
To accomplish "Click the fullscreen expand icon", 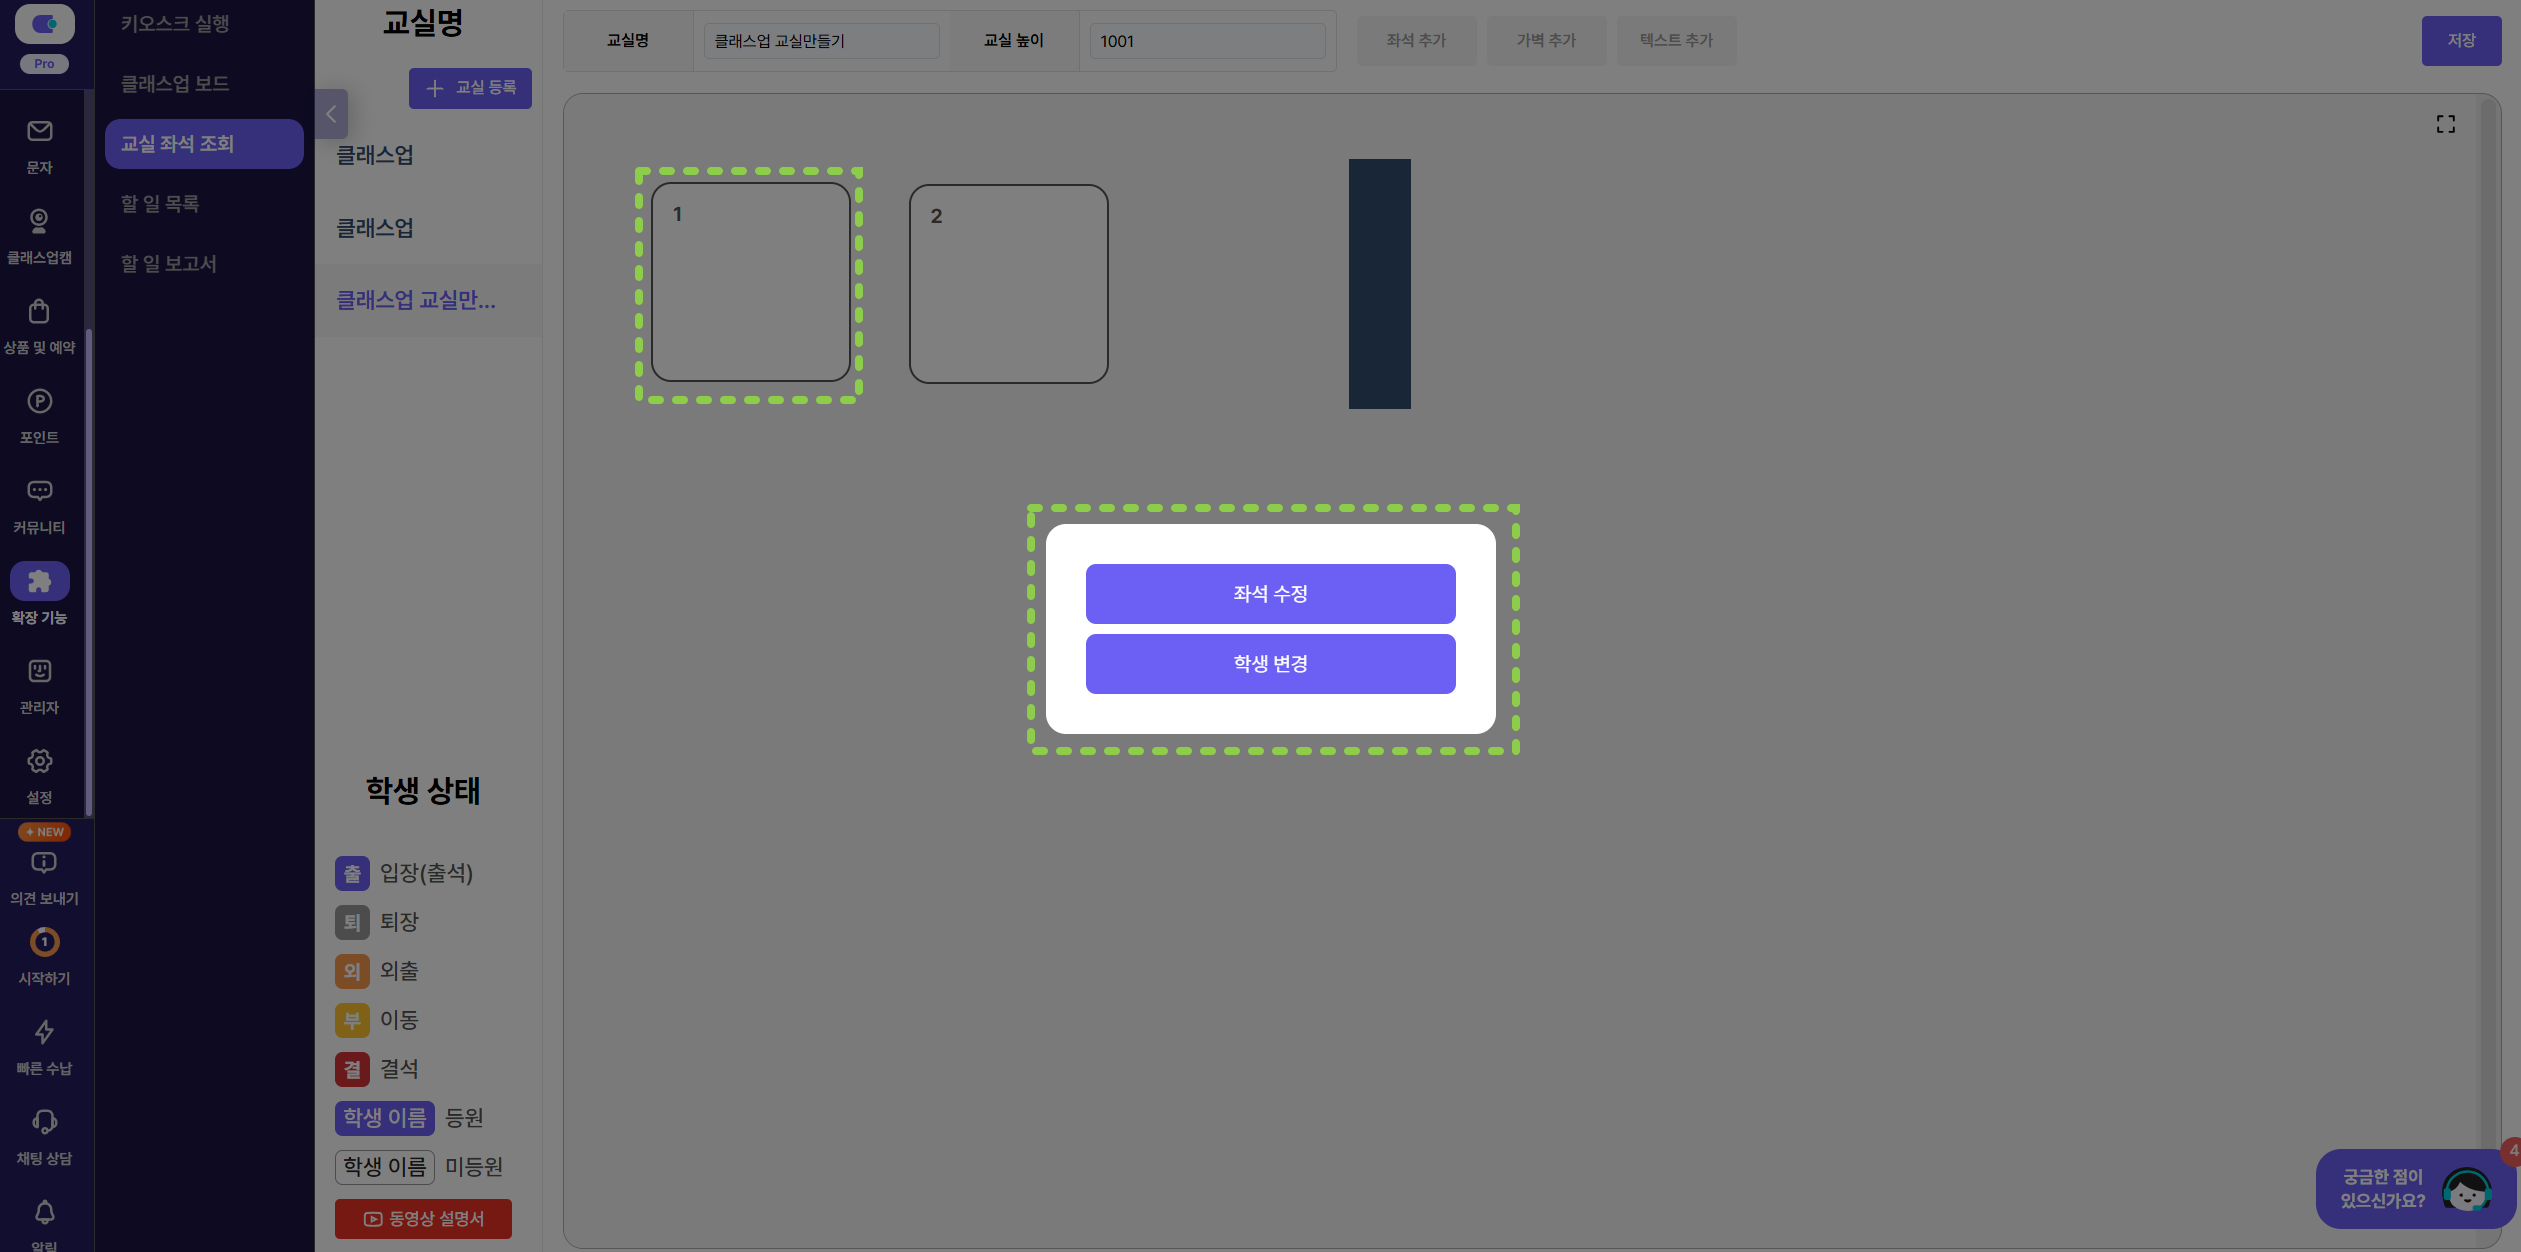I will [x=2445, y=124].
